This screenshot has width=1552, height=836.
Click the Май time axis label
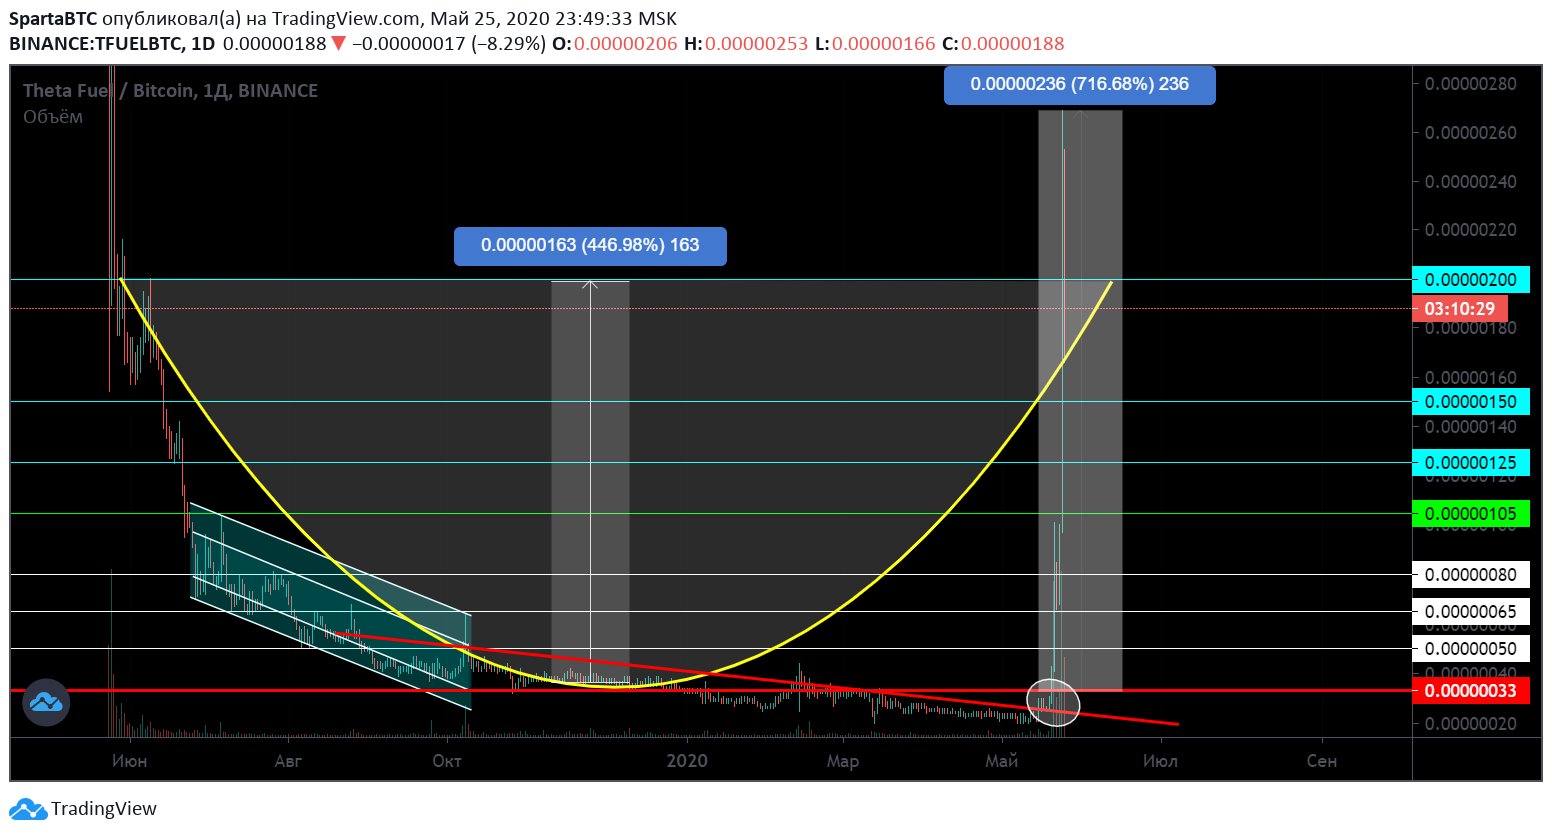point(1002,761)
